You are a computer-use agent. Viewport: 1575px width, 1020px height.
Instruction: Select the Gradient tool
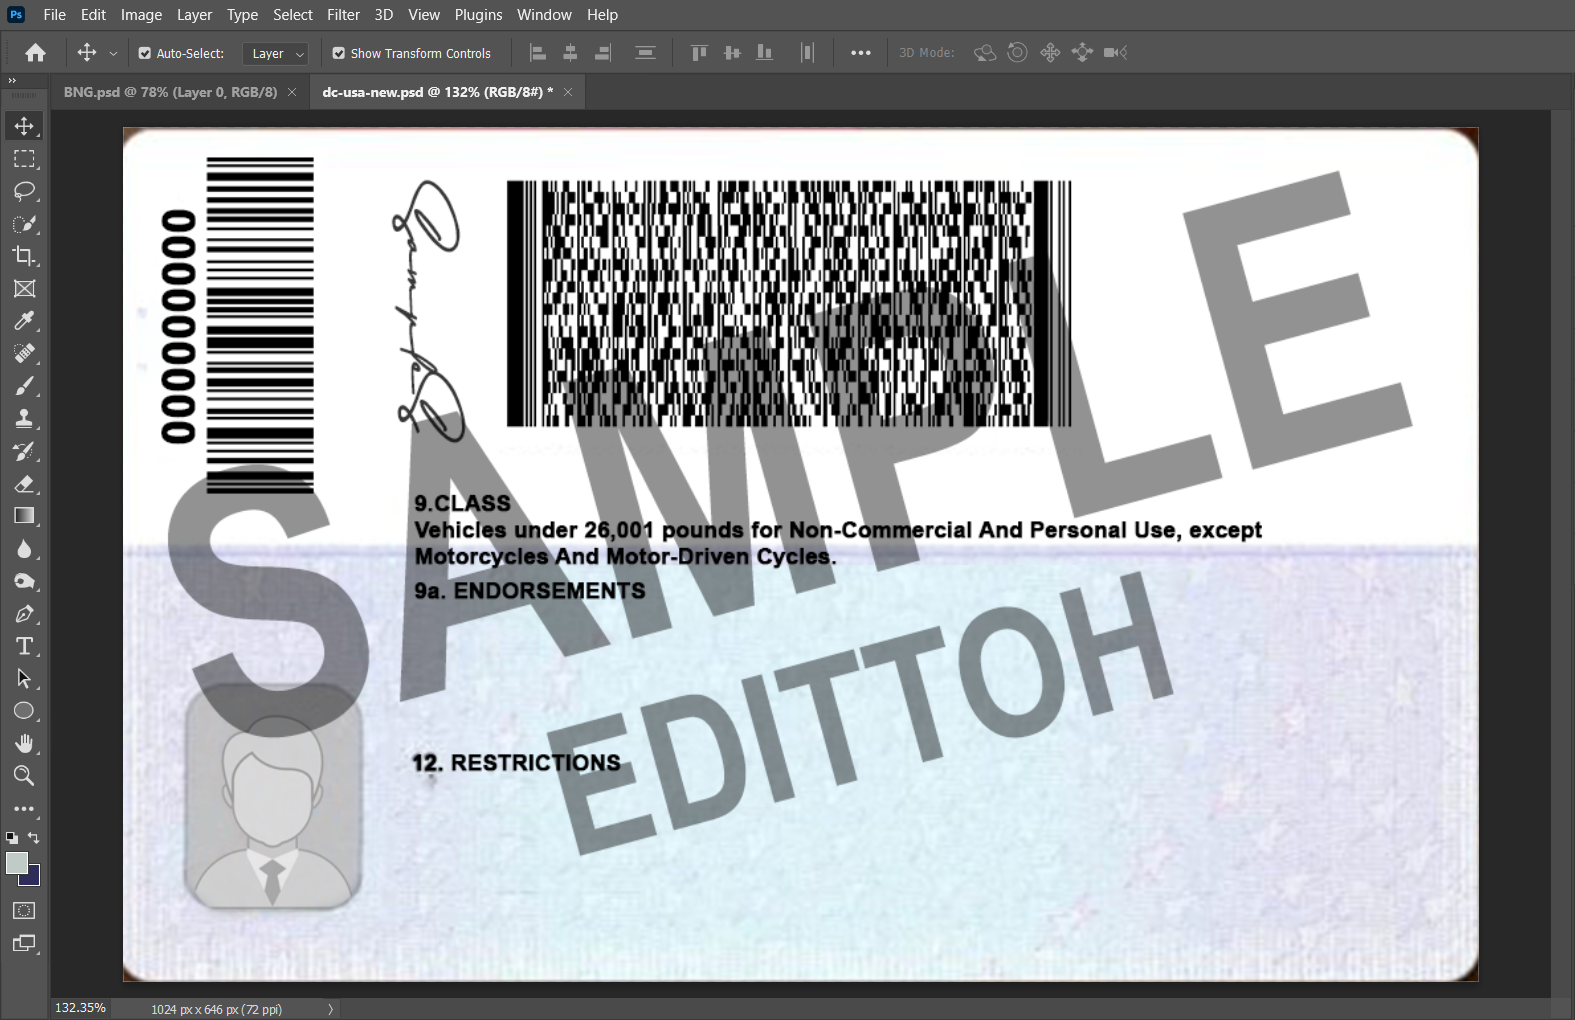24,516
